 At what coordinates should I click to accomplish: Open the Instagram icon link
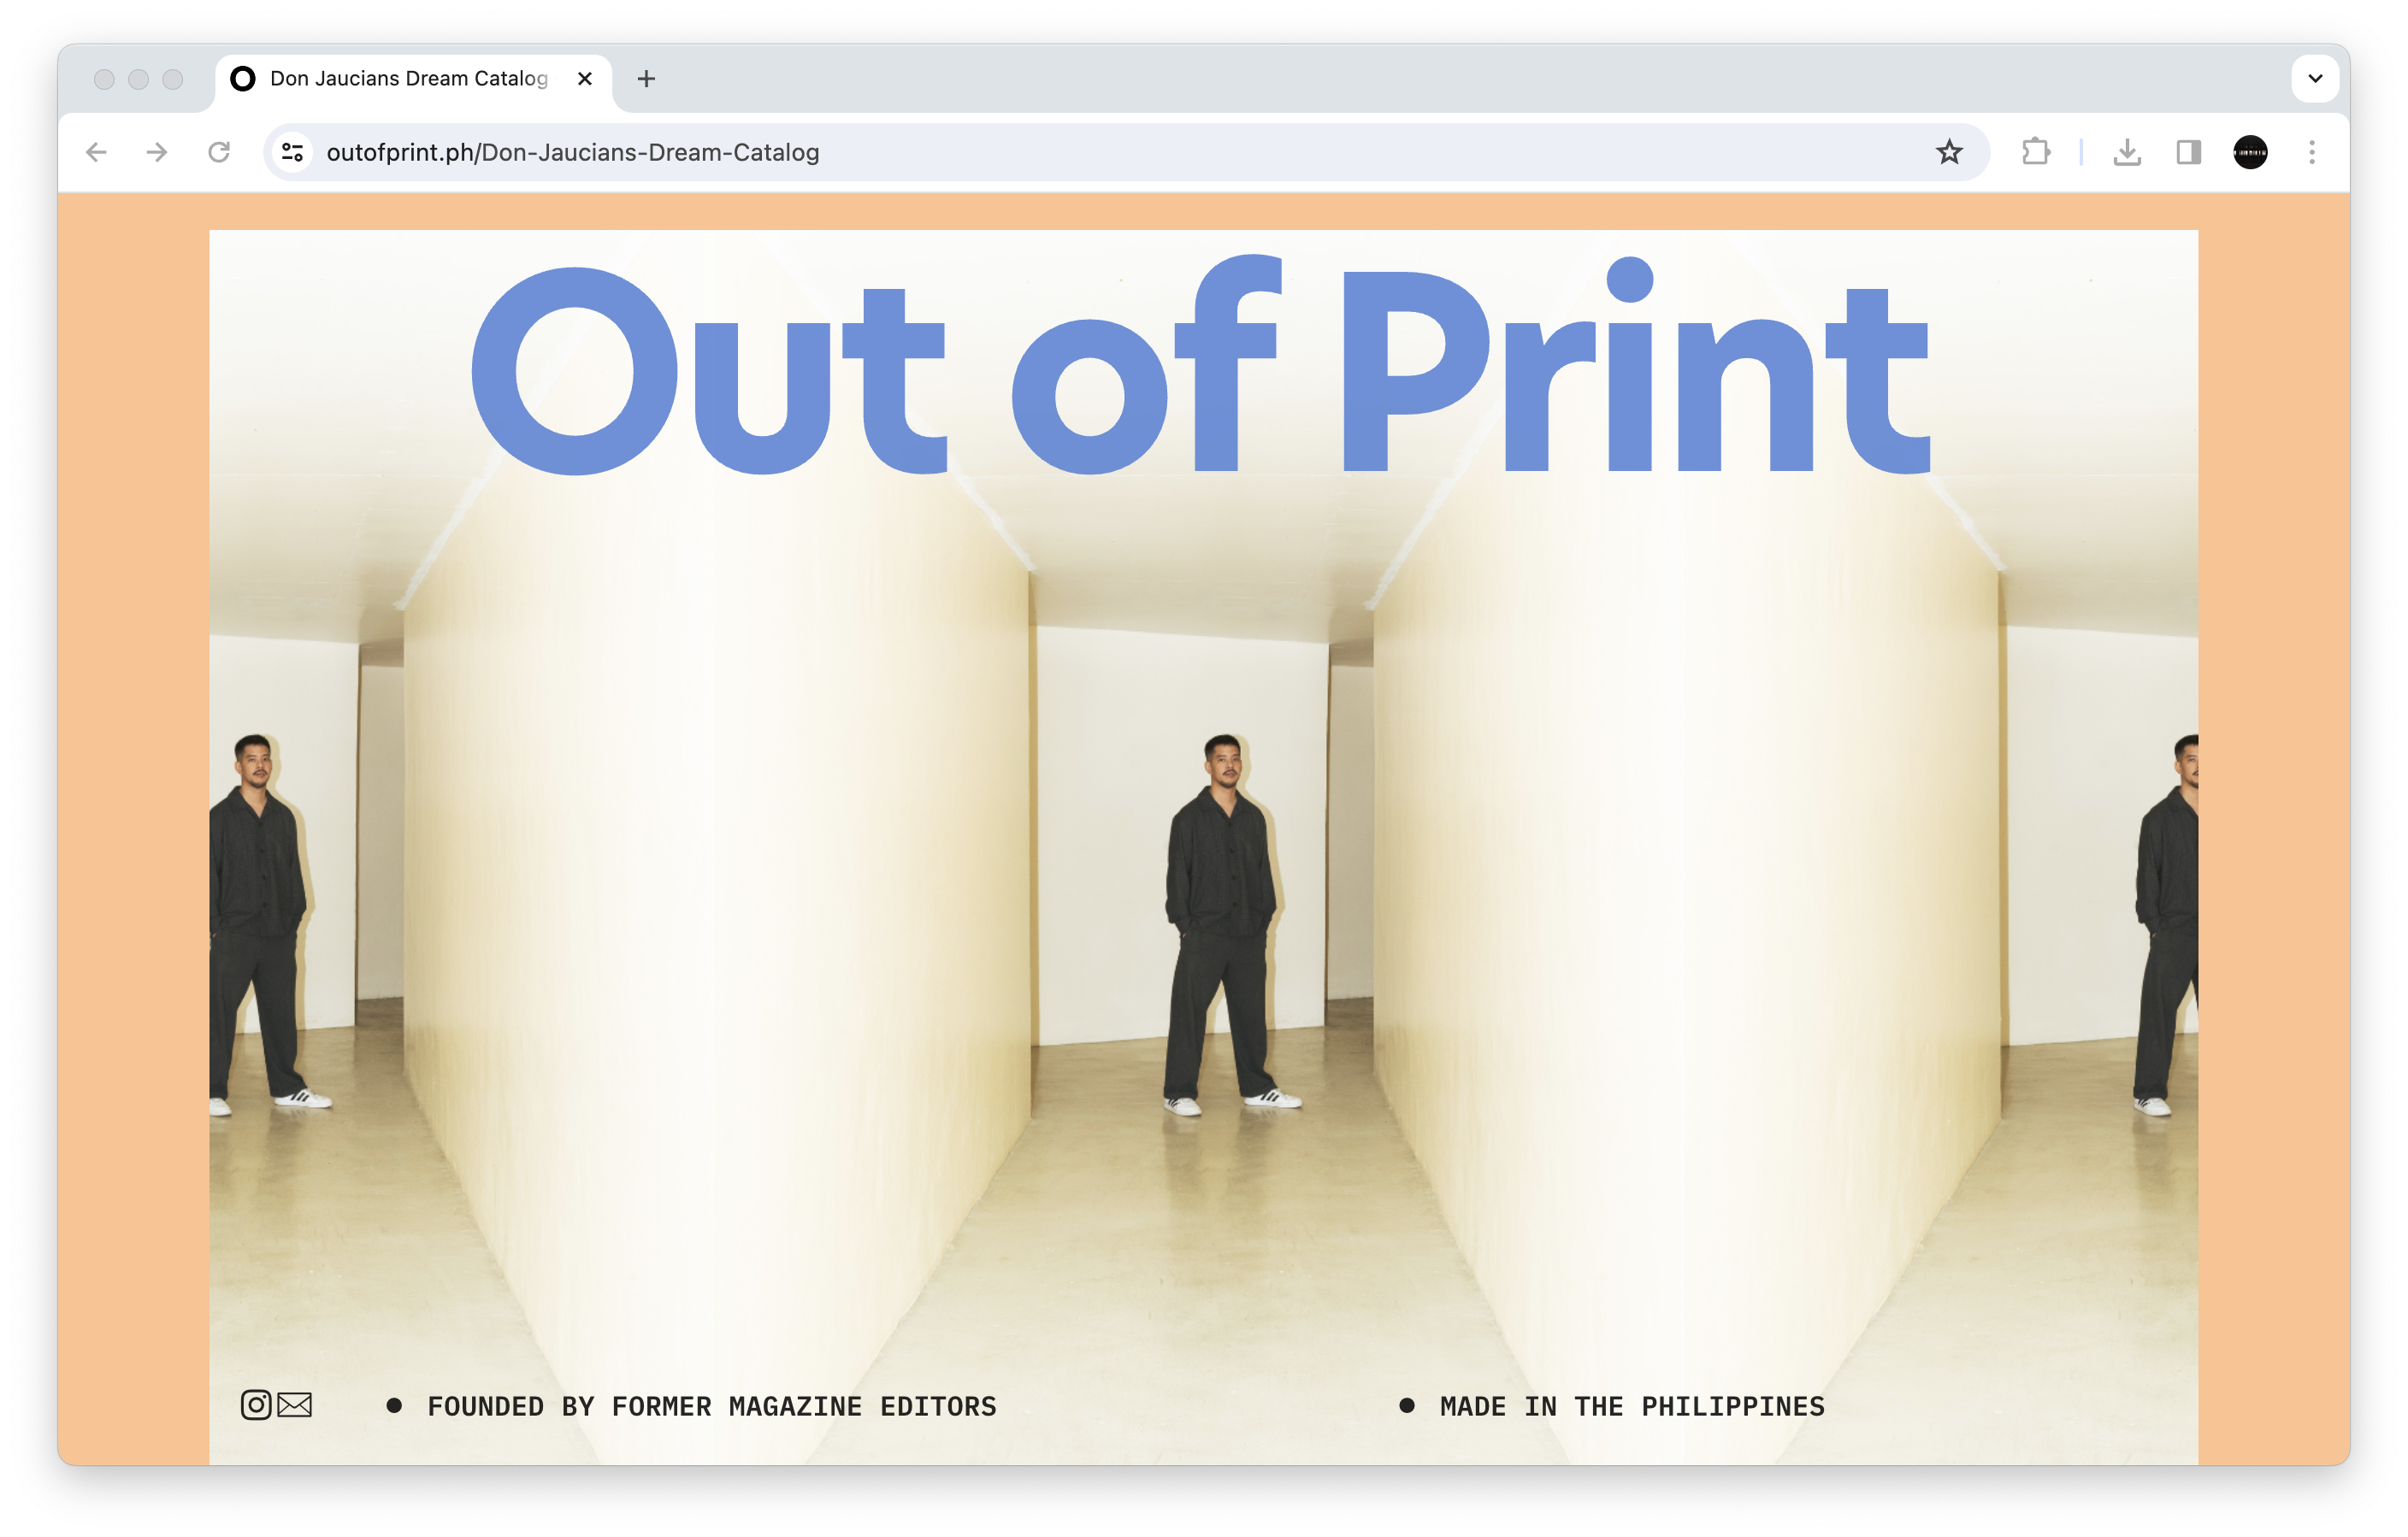(256, 1405)
